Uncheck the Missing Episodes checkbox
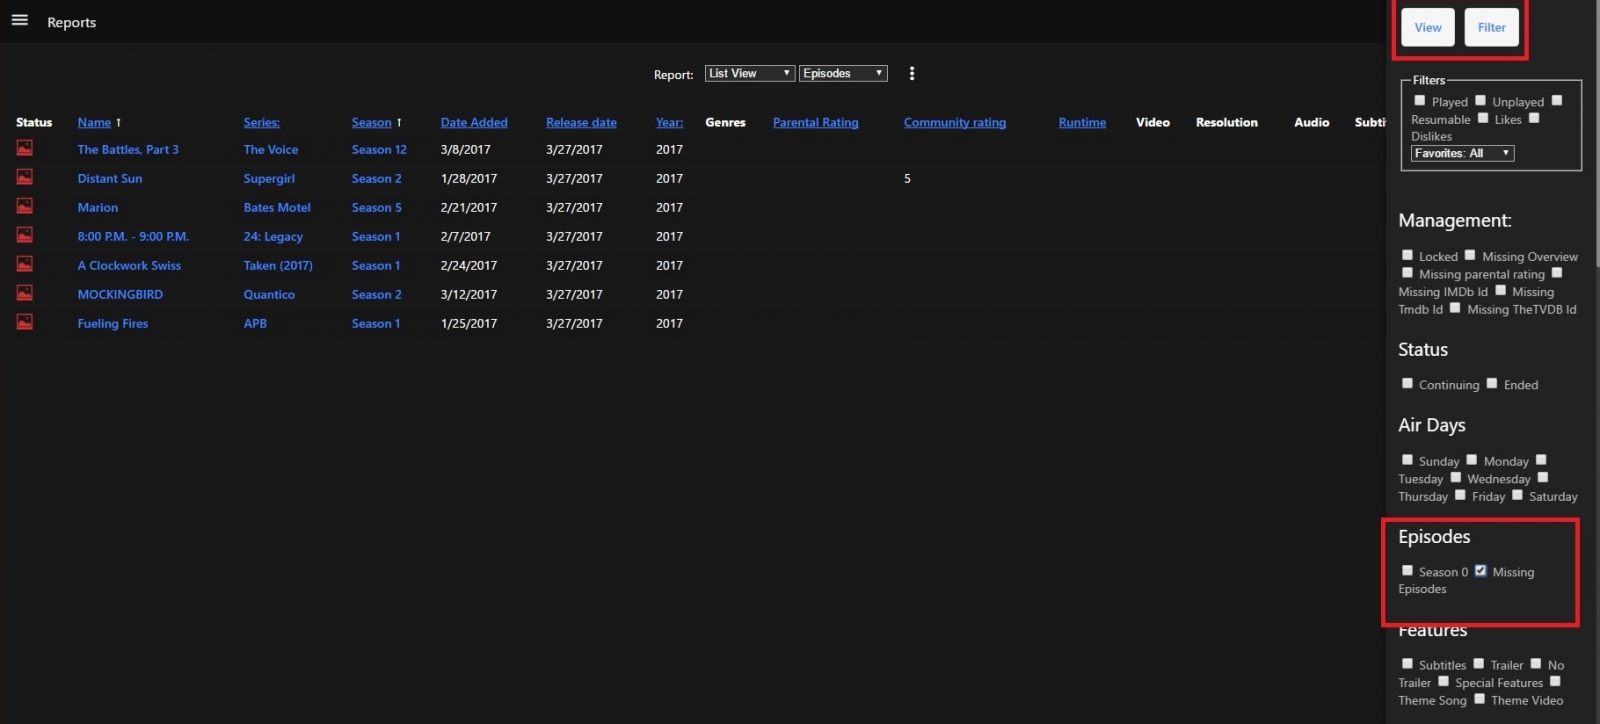This screenshot has height=724, width=1600. pos(1481,571)
